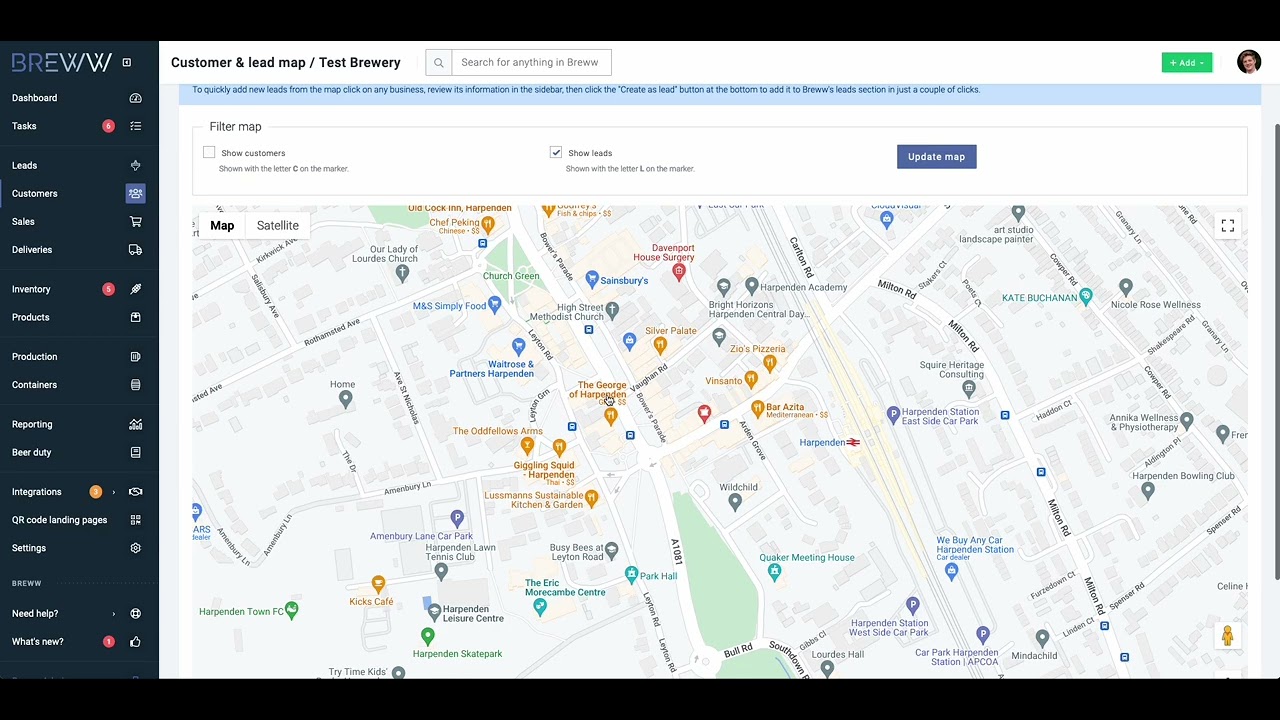Click the Integrations handshake icon

tap(135, 492)
